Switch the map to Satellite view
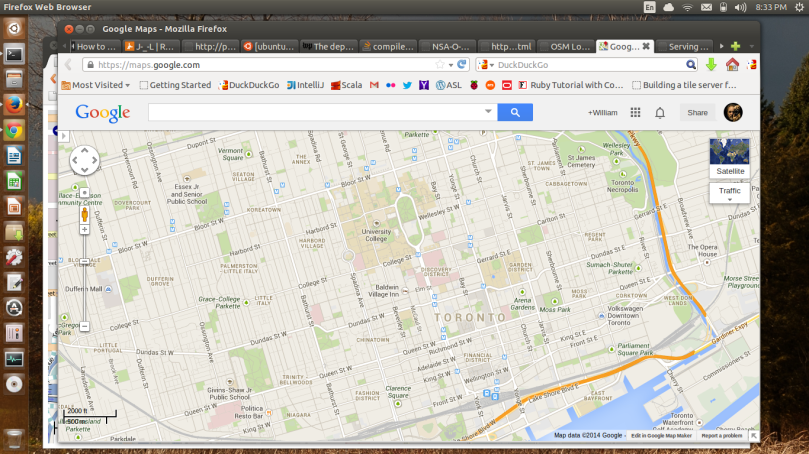Viewport: 809px width, 454px height. click(x=730, y=157)
